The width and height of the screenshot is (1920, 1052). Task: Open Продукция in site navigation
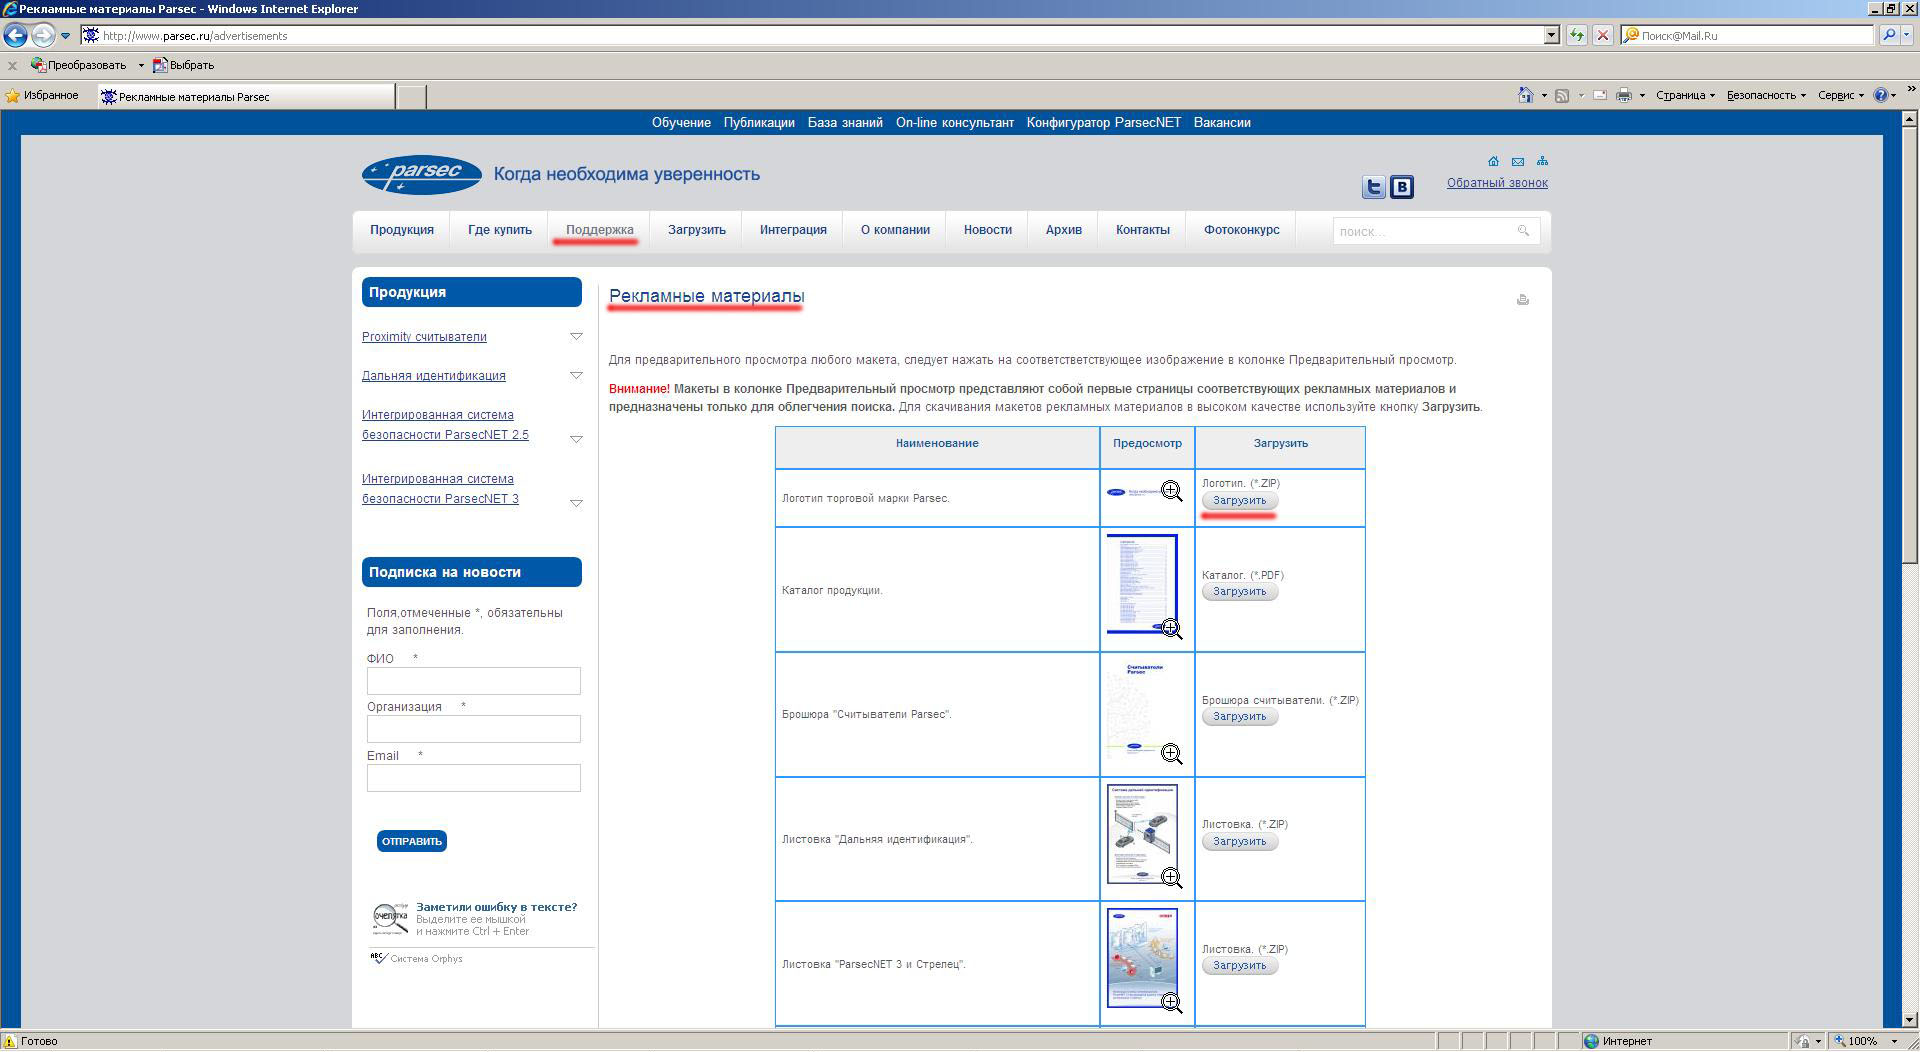coord(402,230)
